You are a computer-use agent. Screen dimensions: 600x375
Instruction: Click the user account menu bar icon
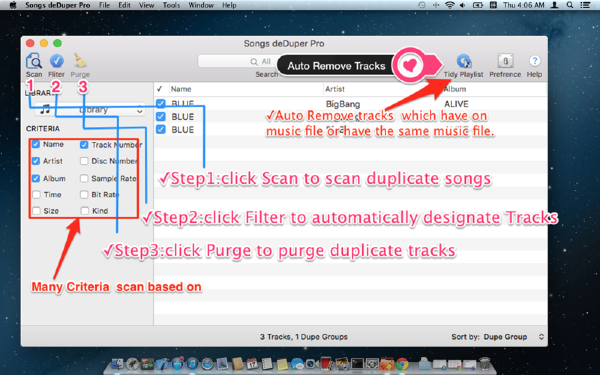pos(554,5)
